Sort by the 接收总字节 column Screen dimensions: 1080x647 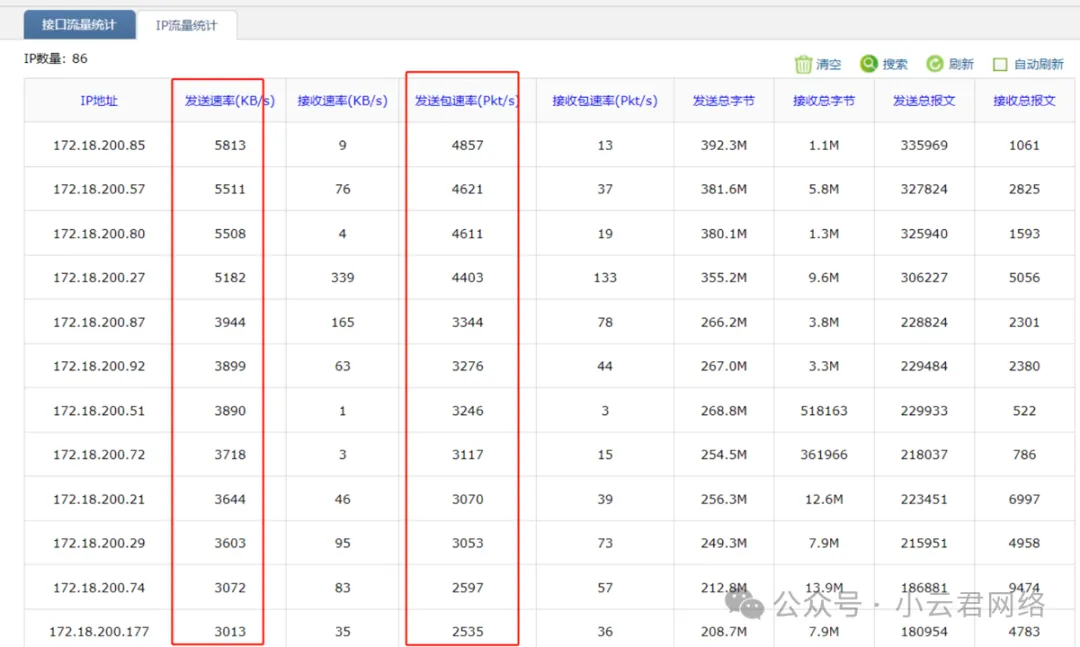[x=824, y=101]
